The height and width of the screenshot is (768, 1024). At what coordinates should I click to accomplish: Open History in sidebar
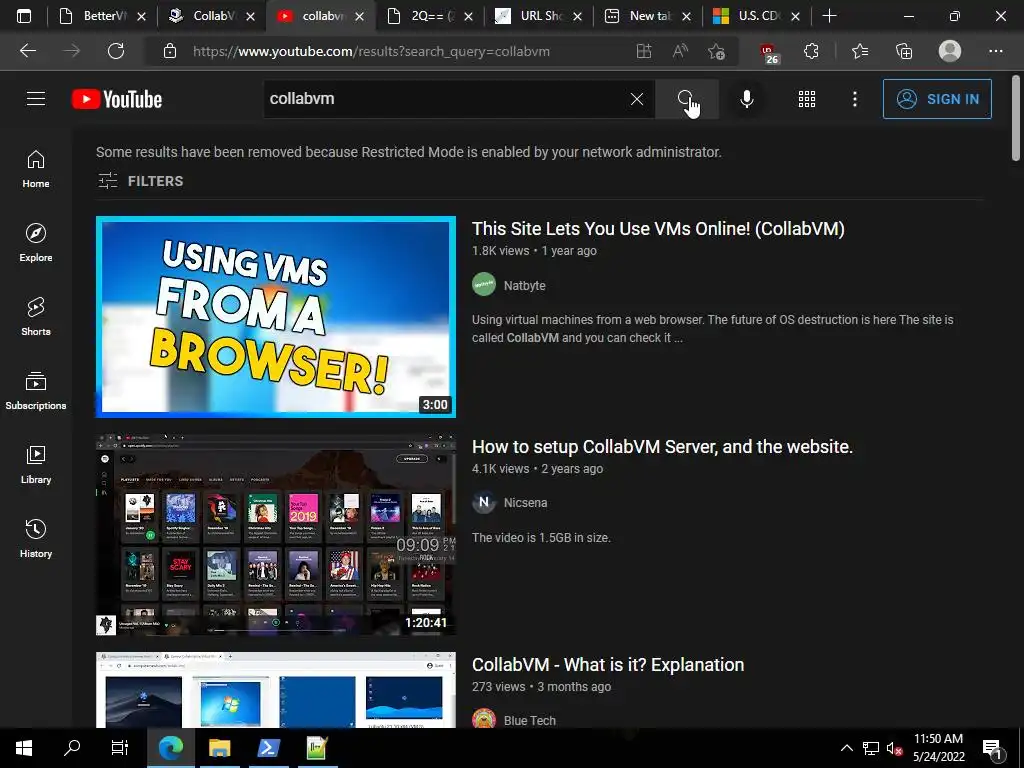coord(36,538)
